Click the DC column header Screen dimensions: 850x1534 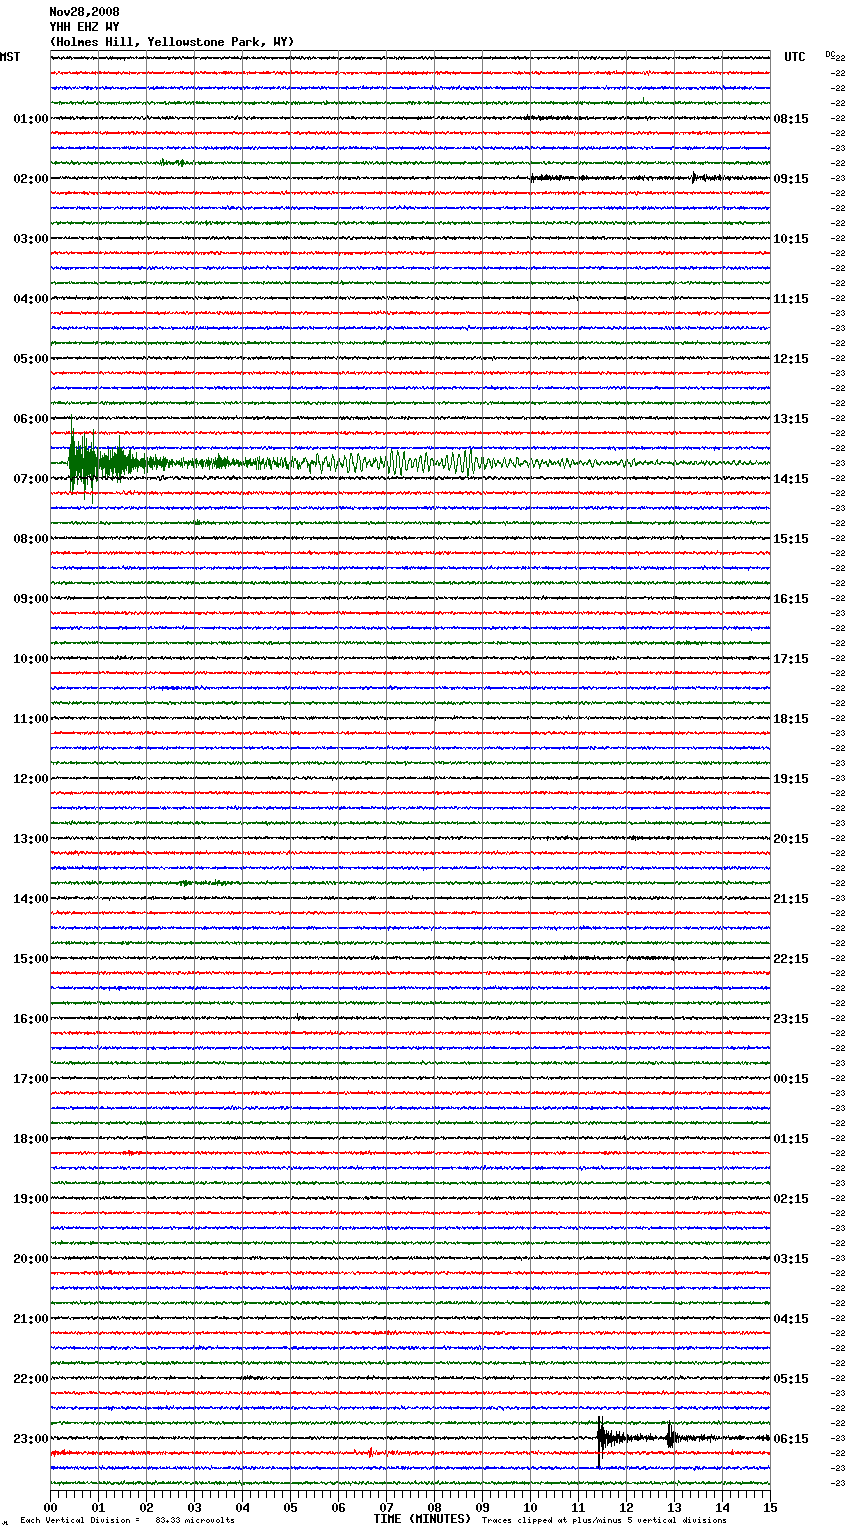point(832,55)
